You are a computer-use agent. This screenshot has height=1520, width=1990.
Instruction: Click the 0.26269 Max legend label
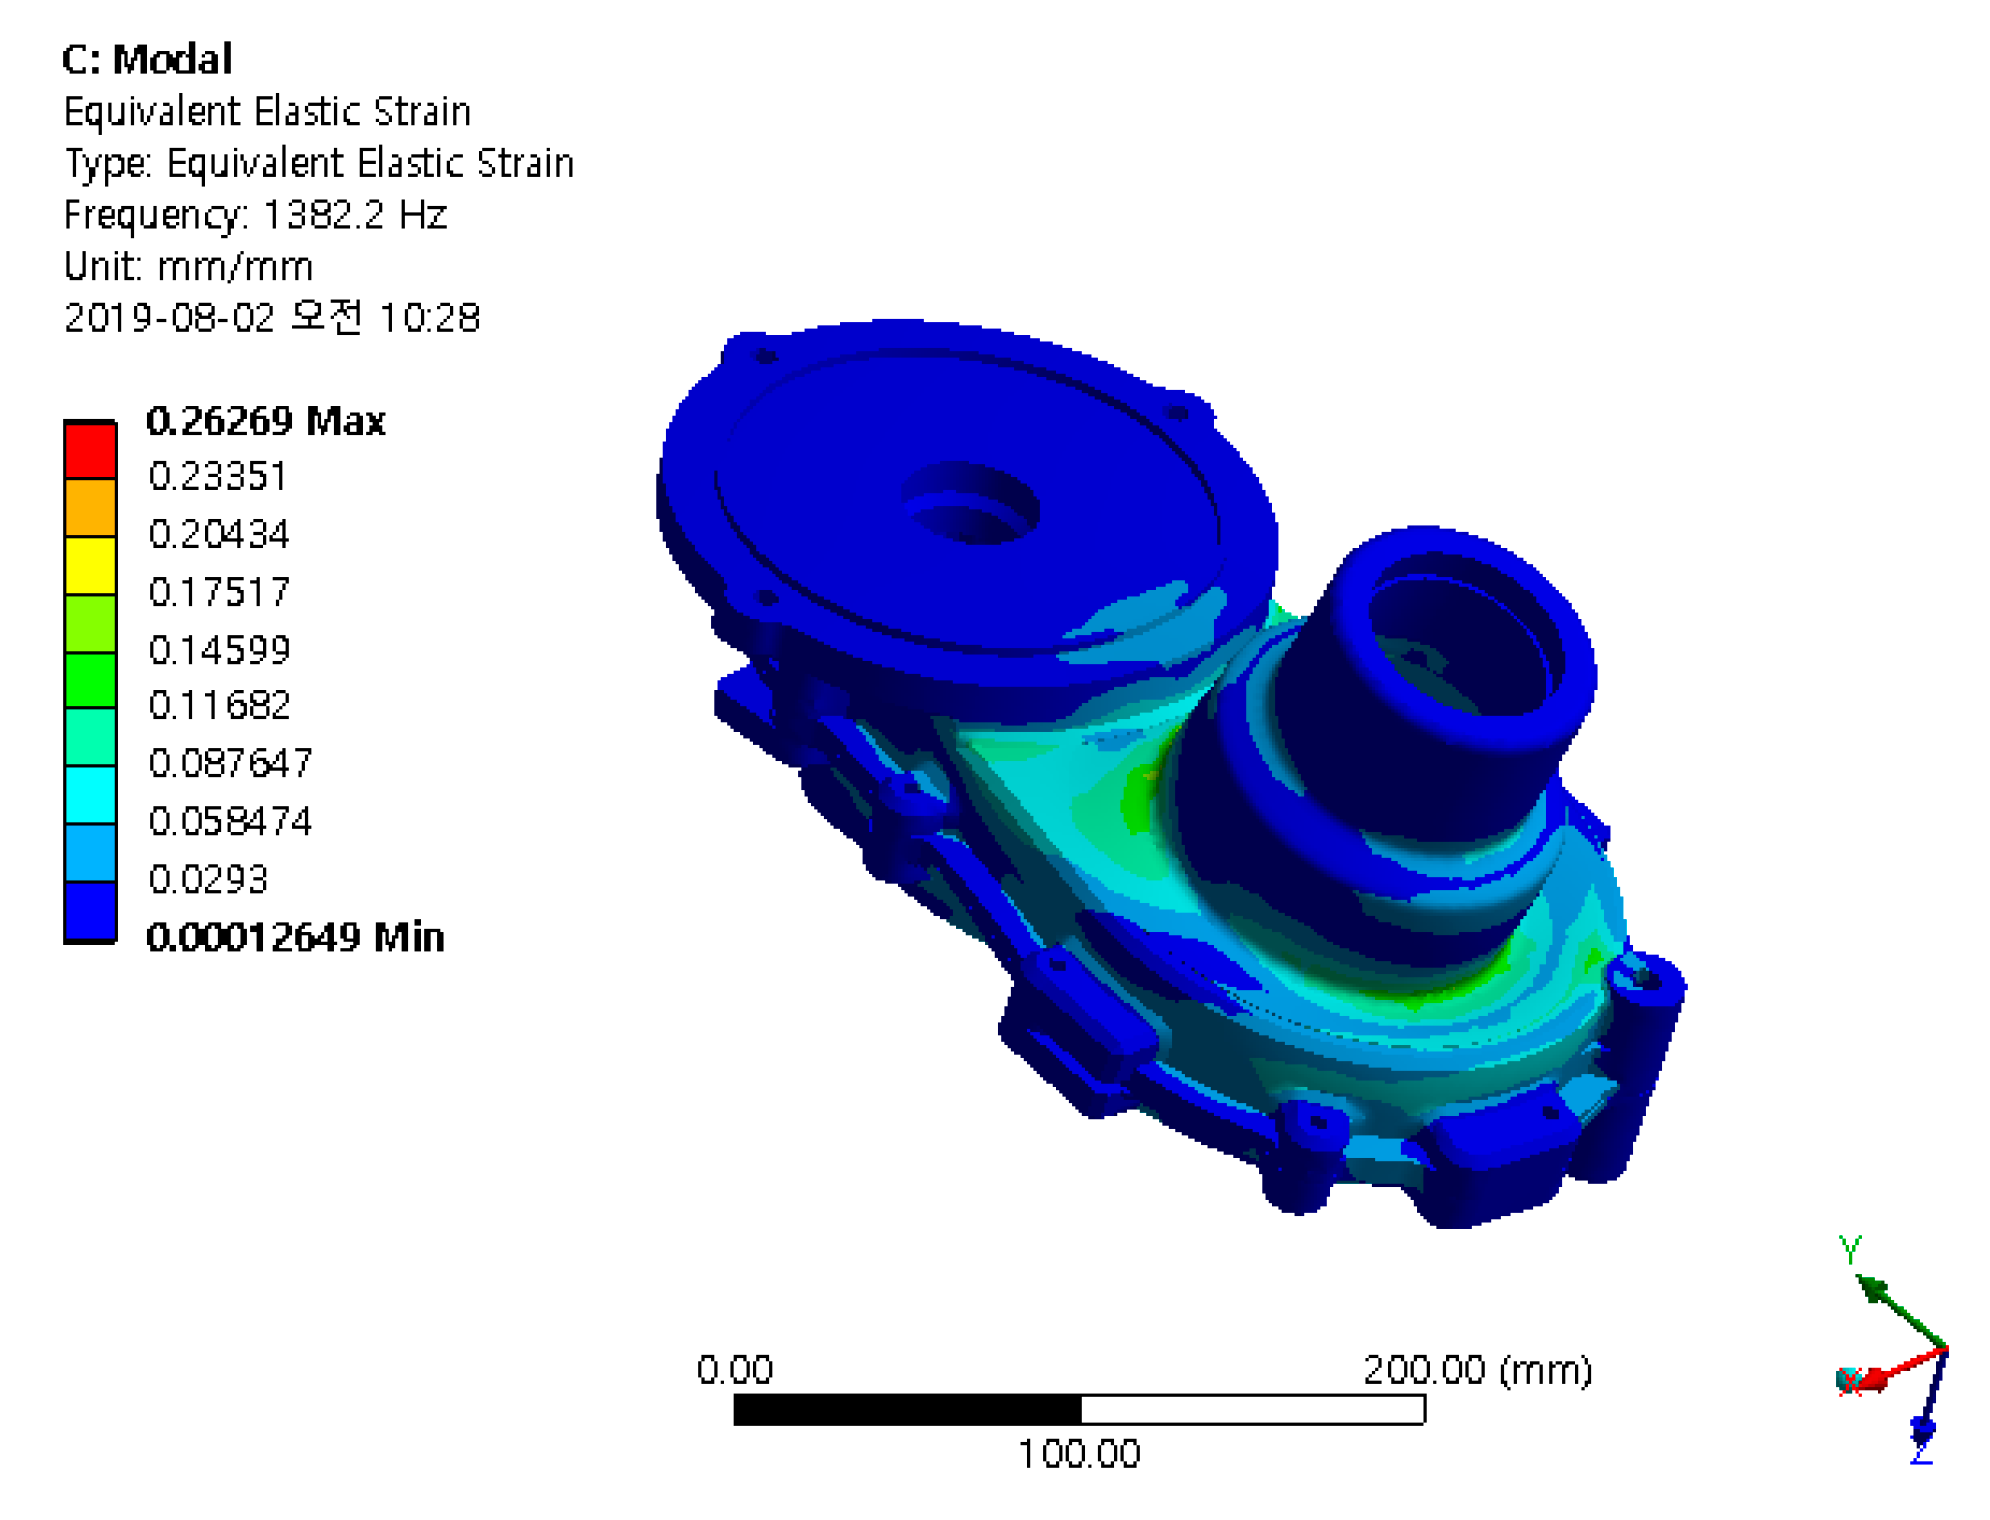pos(265,421)
